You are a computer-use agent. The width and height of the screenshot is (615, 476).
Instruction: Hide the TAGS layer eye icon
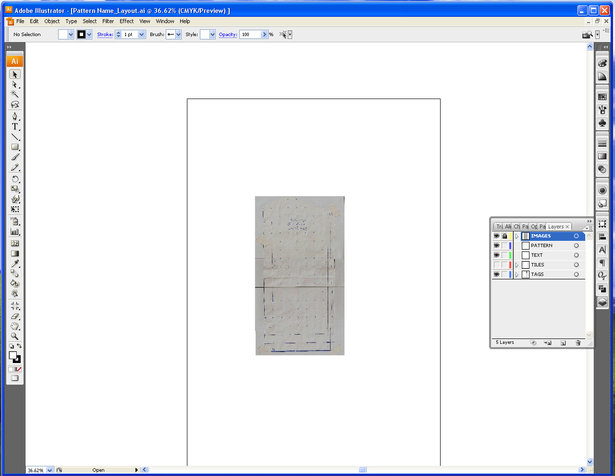[496, 274]
